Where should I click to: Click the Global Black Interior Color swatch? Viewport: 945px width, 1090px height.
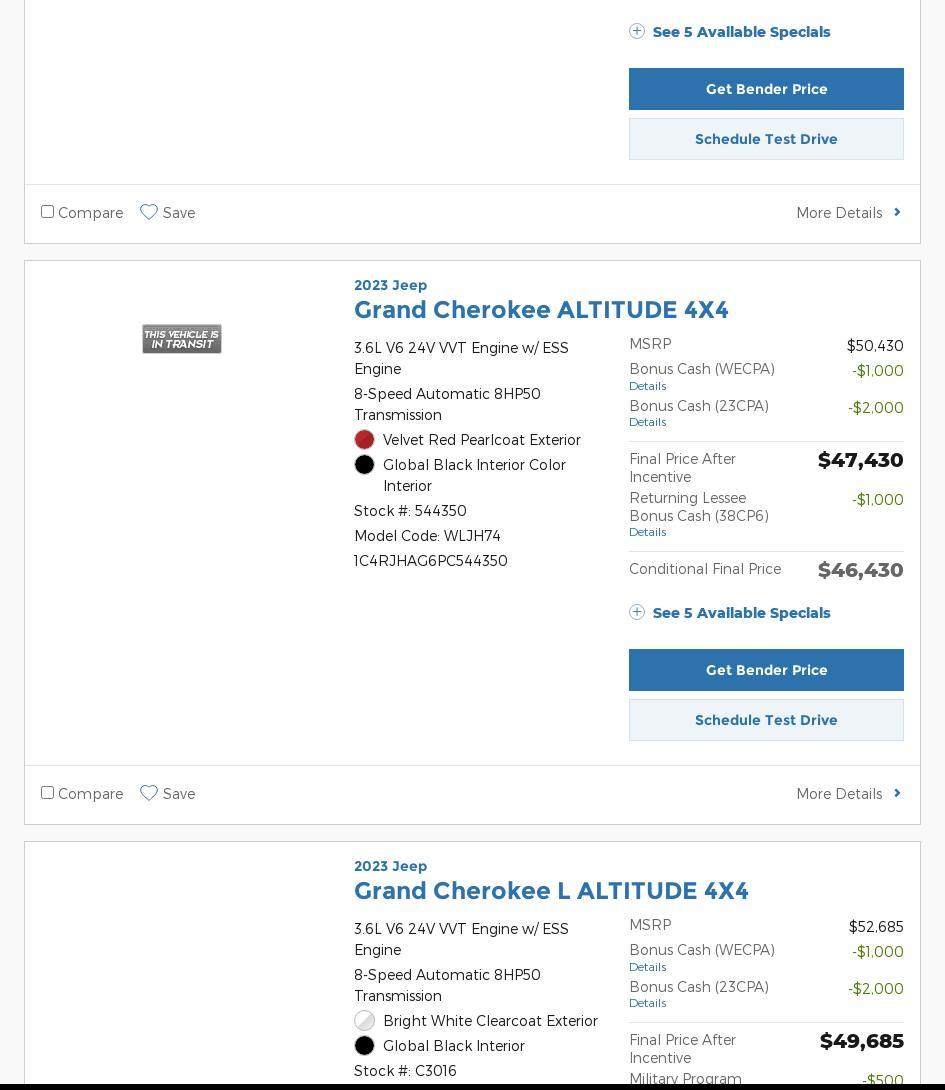(x=364, y=465)
